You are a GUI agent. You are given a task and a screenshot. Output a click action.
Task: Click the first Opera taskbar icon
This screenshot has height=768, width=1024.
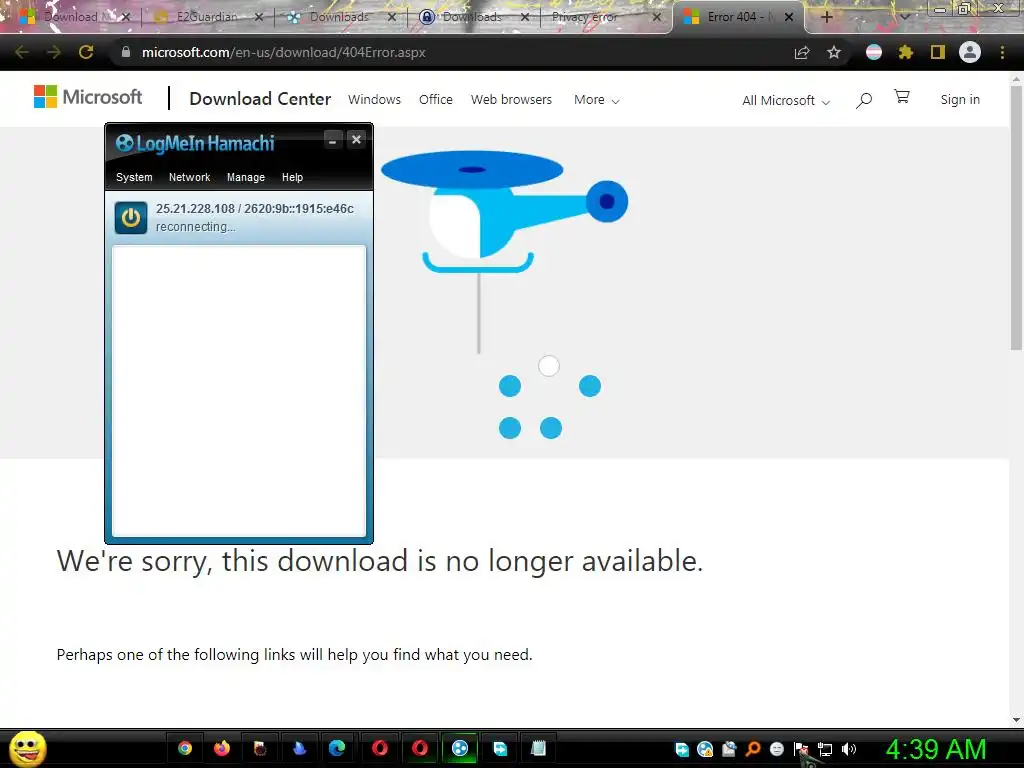[x=380, y=748]
